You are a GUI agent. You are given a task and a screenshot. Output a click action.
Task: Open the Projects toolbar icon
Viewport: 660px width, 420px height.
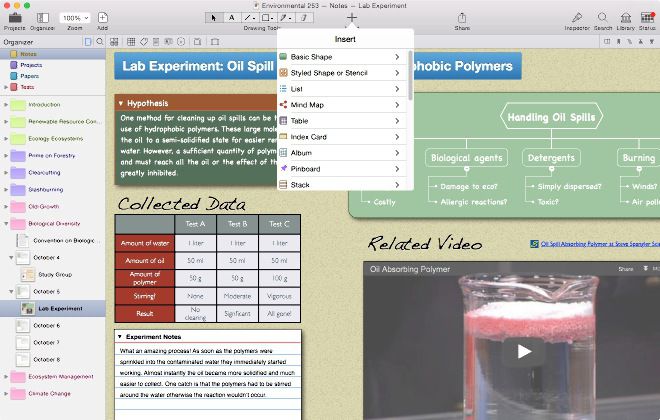pyautogui.click(x=14, y=18)
